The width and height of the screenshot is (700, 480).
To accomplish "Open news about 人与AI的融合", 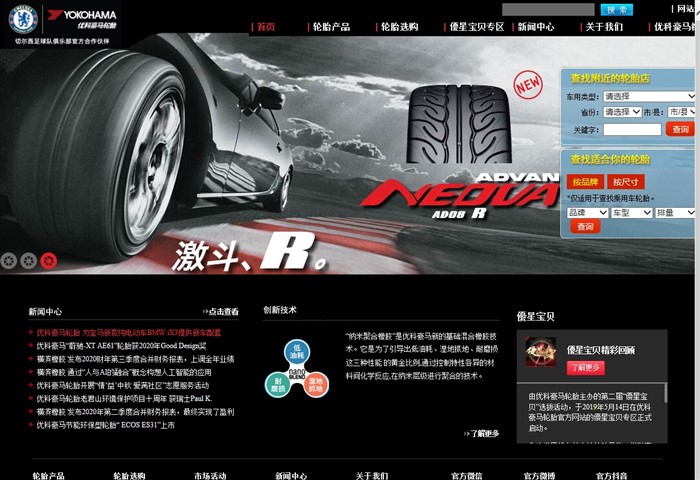I will (124, 372).
